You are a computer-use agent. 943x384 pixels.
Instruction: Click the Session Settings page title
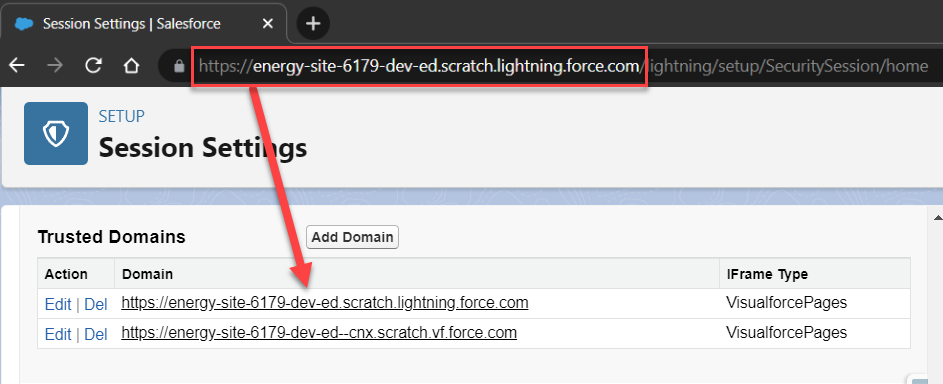click(x=203, y=147)
